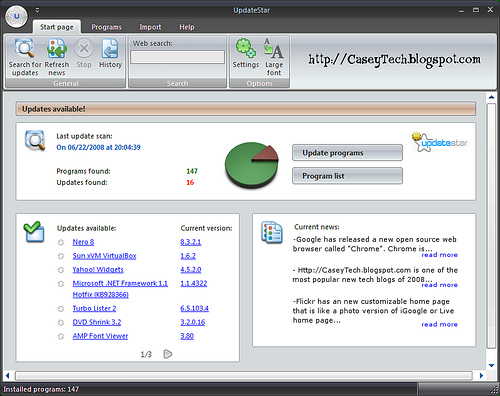Viewport: 500px width, 396px height.
Task: Click the Web search input field
Action: 177,57
